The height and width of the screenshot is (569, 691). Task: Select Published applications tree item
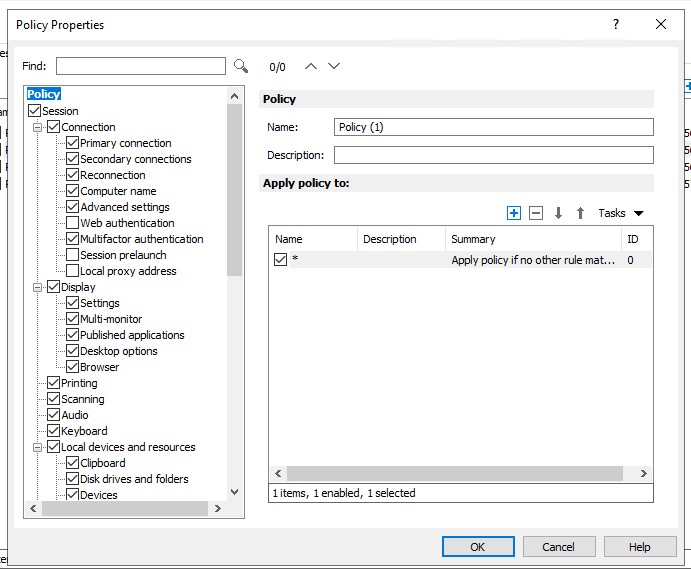click(x=132, y=335)
